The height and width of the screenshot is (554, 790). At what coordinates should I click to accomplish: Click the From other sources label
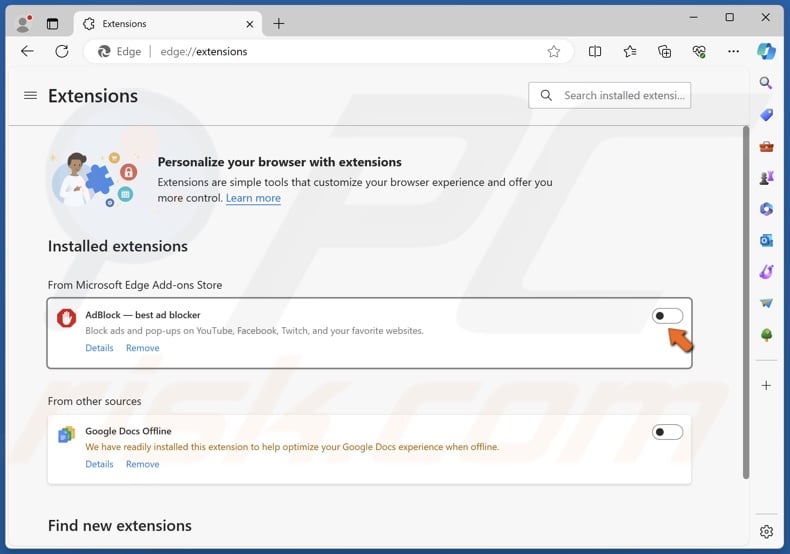pos(94,401)
